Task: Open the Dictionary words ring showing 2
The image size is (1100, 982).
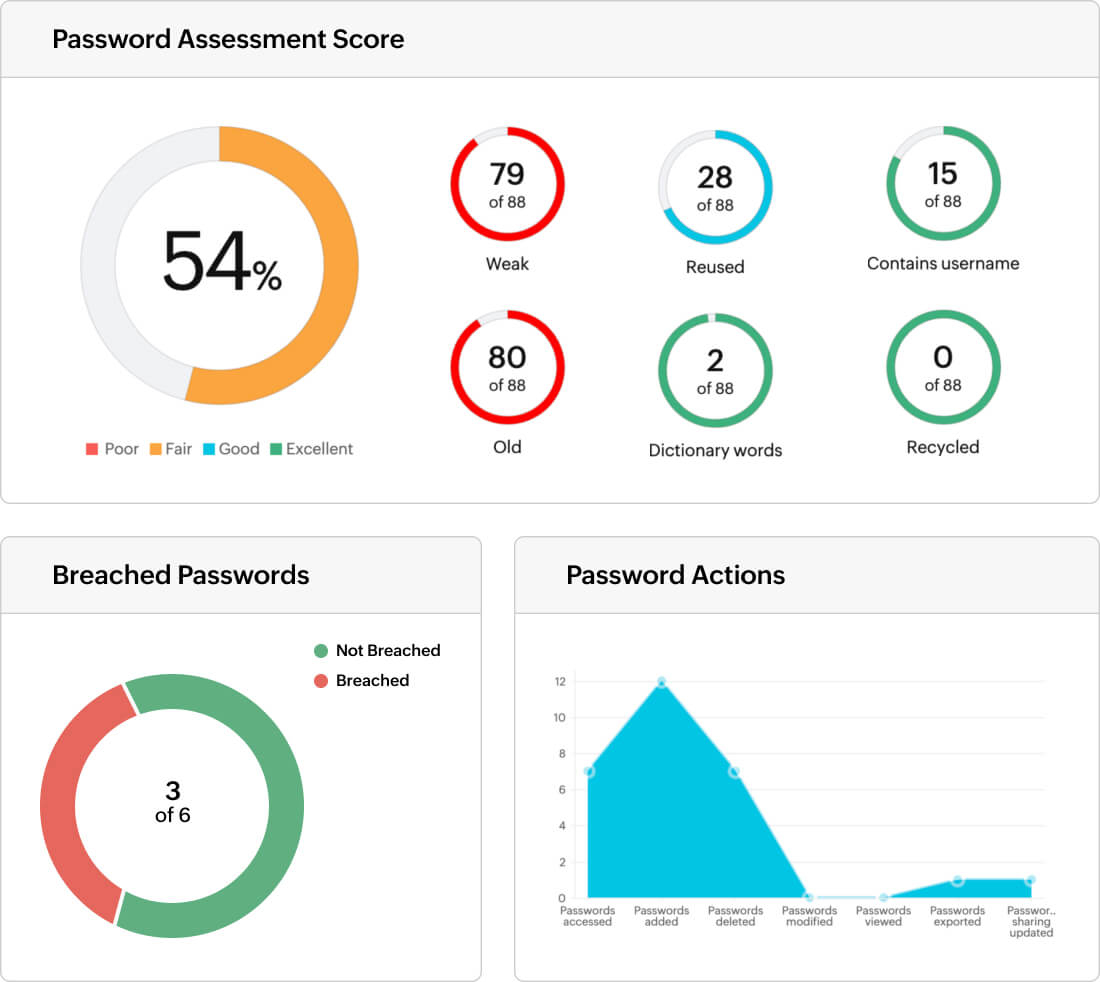Action: 715,370
